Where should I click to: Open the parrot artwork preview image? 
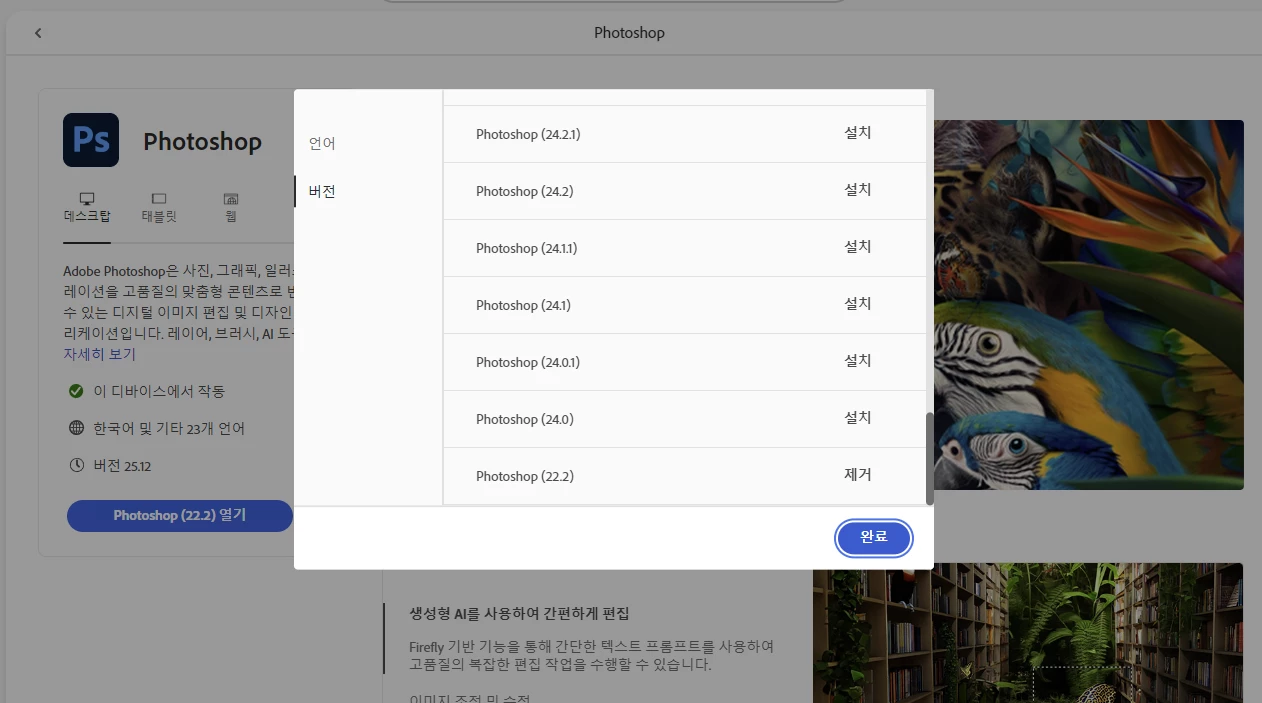pos(1089,305)
